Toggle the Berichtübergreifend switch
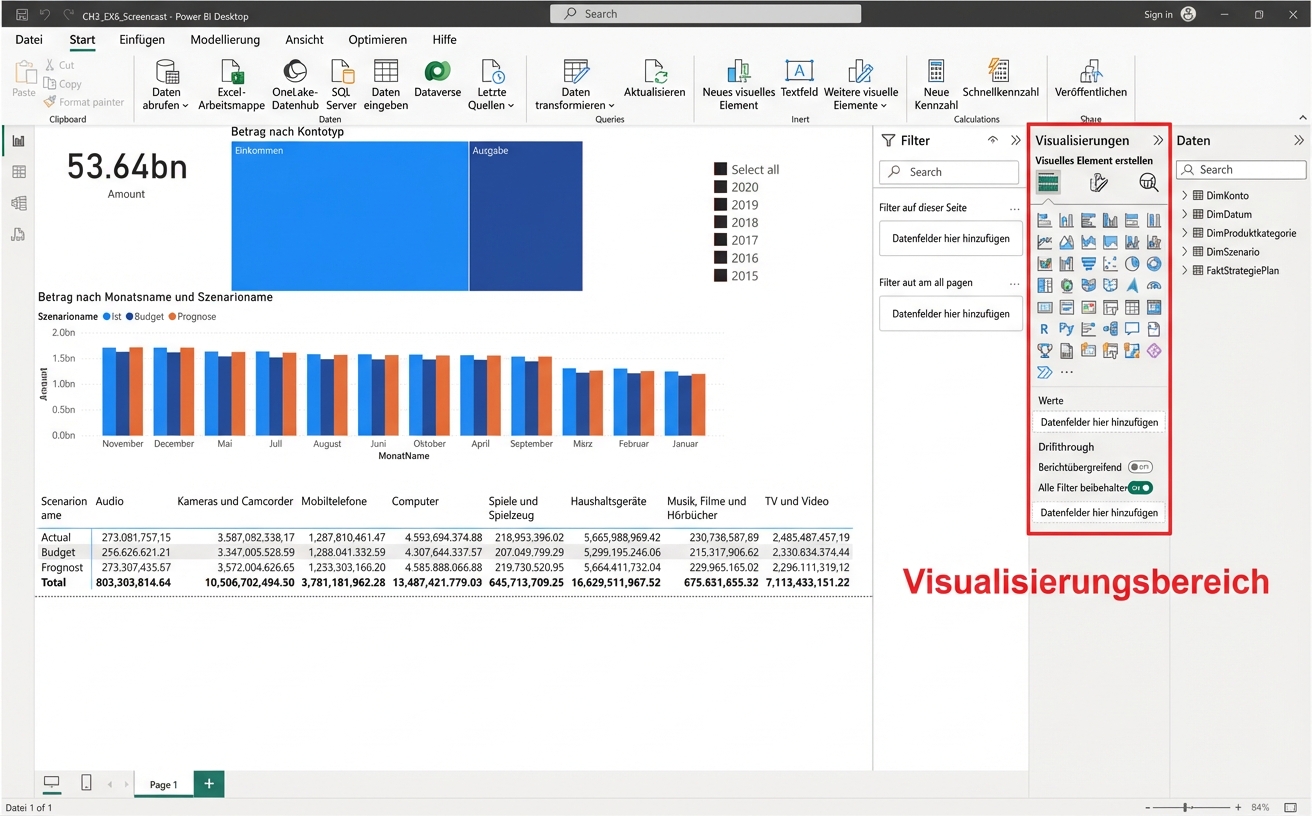The height and width of the screenshot is (816, 1312). click(x=1140, y=467)
